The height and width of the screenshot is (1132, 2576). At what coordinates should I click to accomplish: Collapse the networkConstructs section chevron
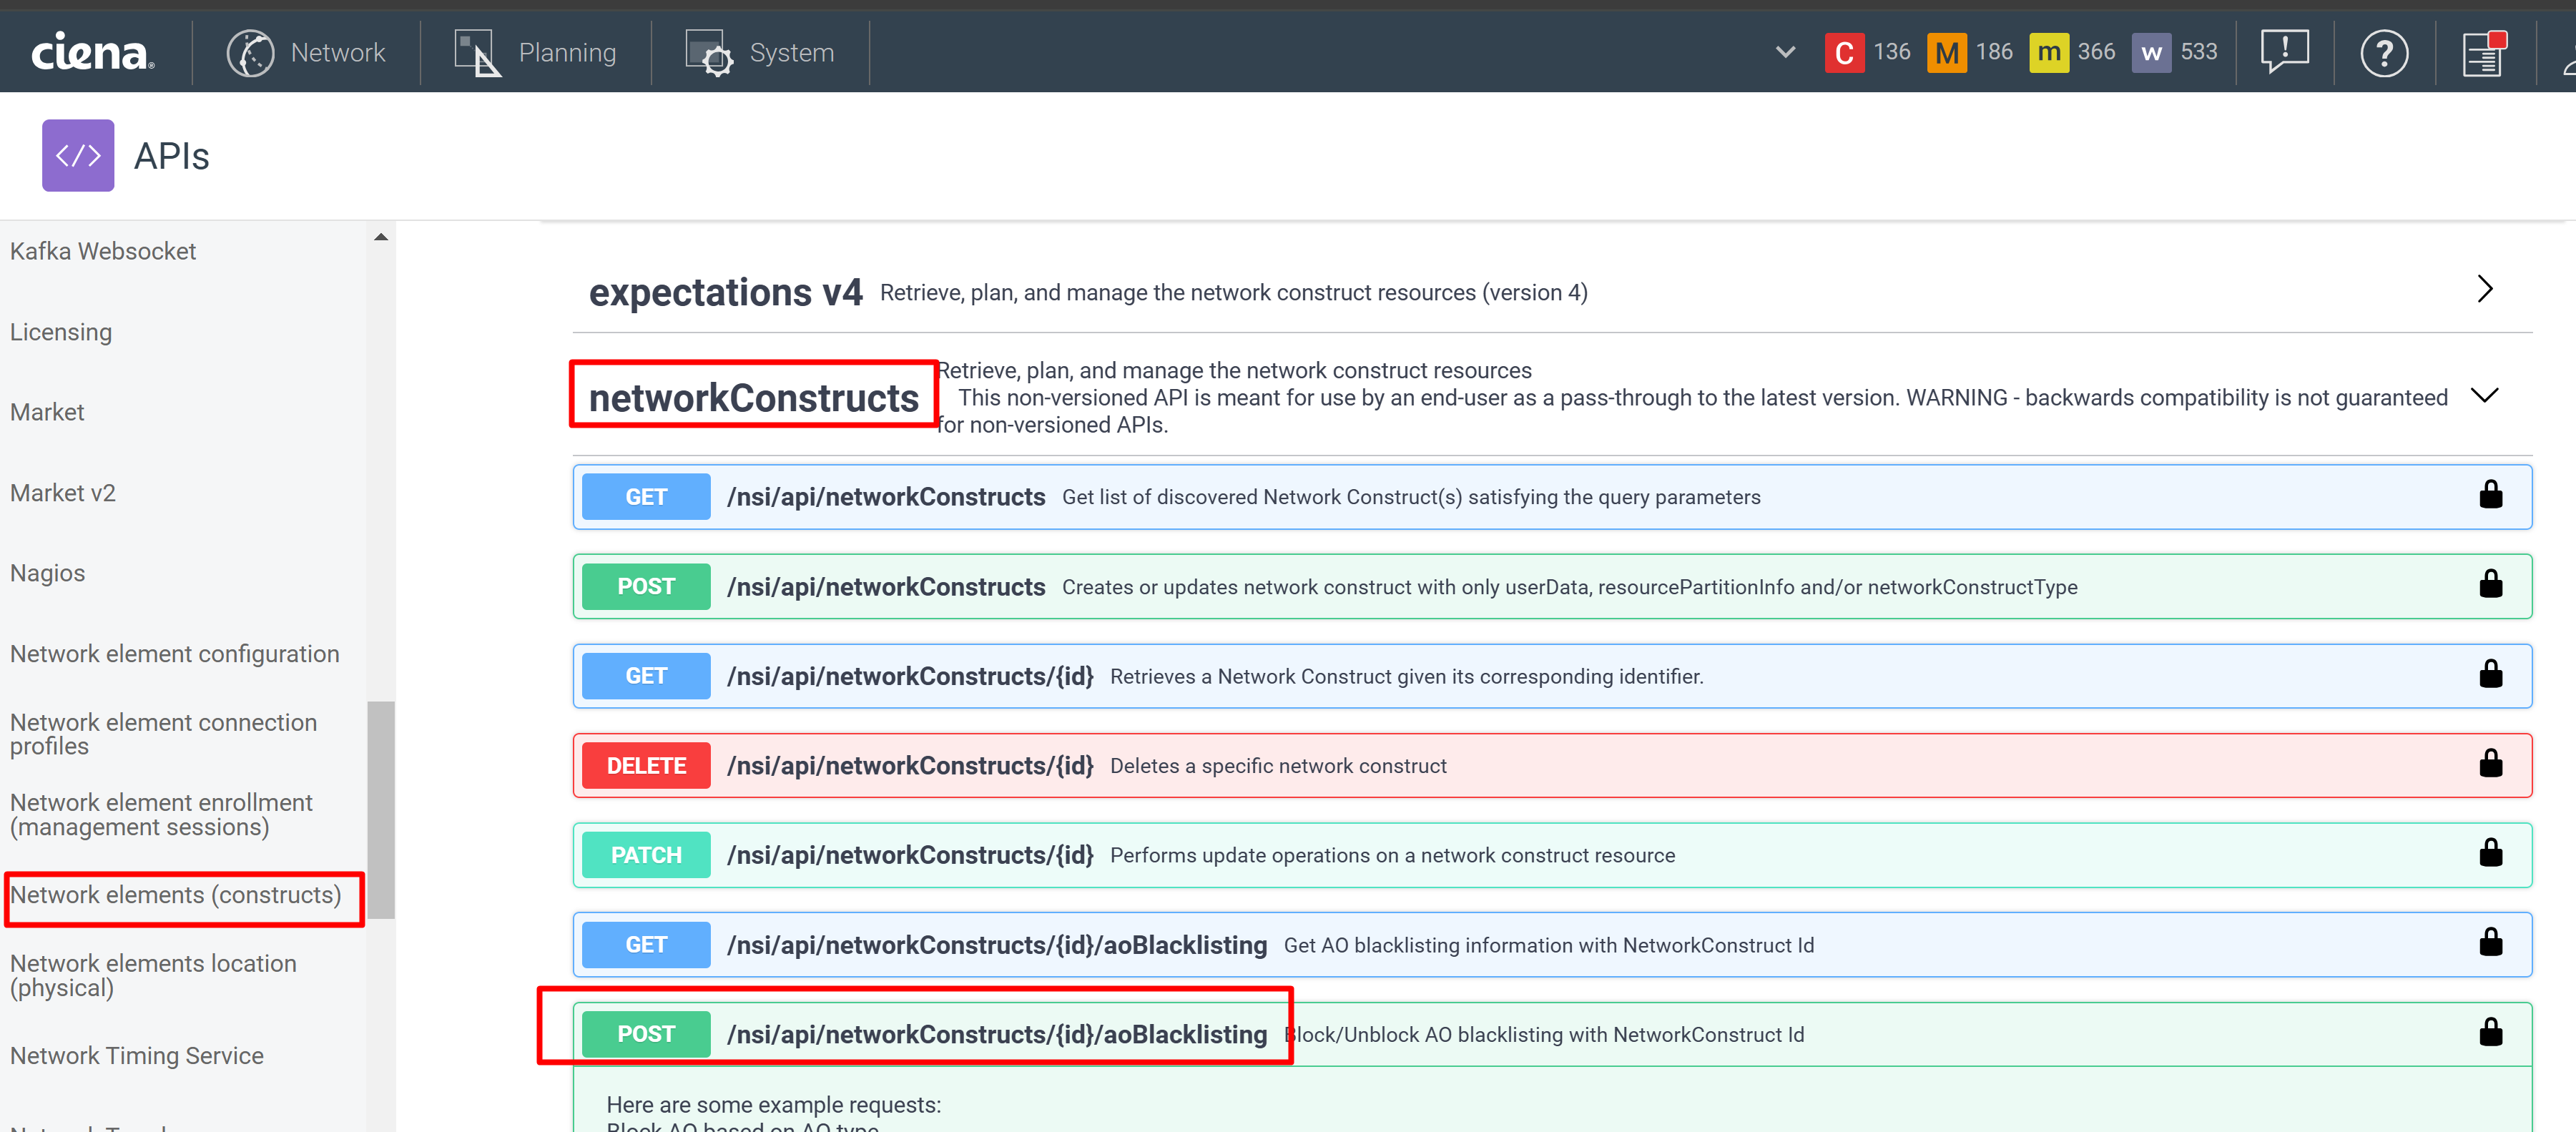point(2484,396)
